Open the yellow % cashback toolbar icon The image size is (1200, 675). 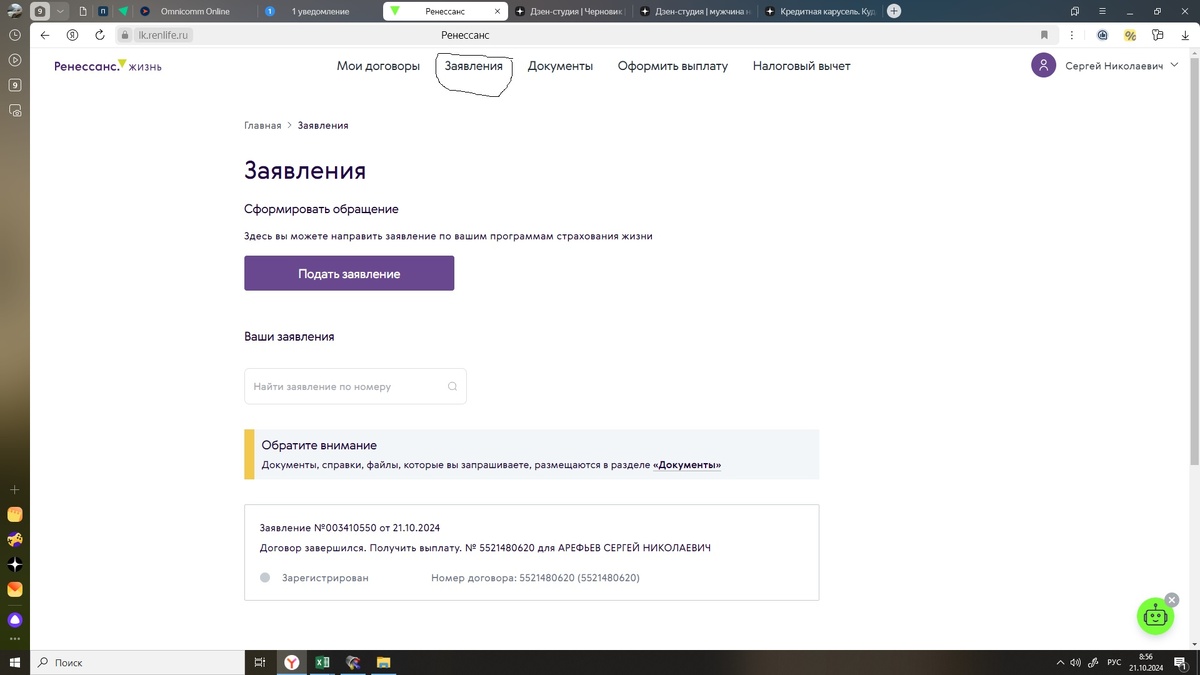[x=1129, y=34]
